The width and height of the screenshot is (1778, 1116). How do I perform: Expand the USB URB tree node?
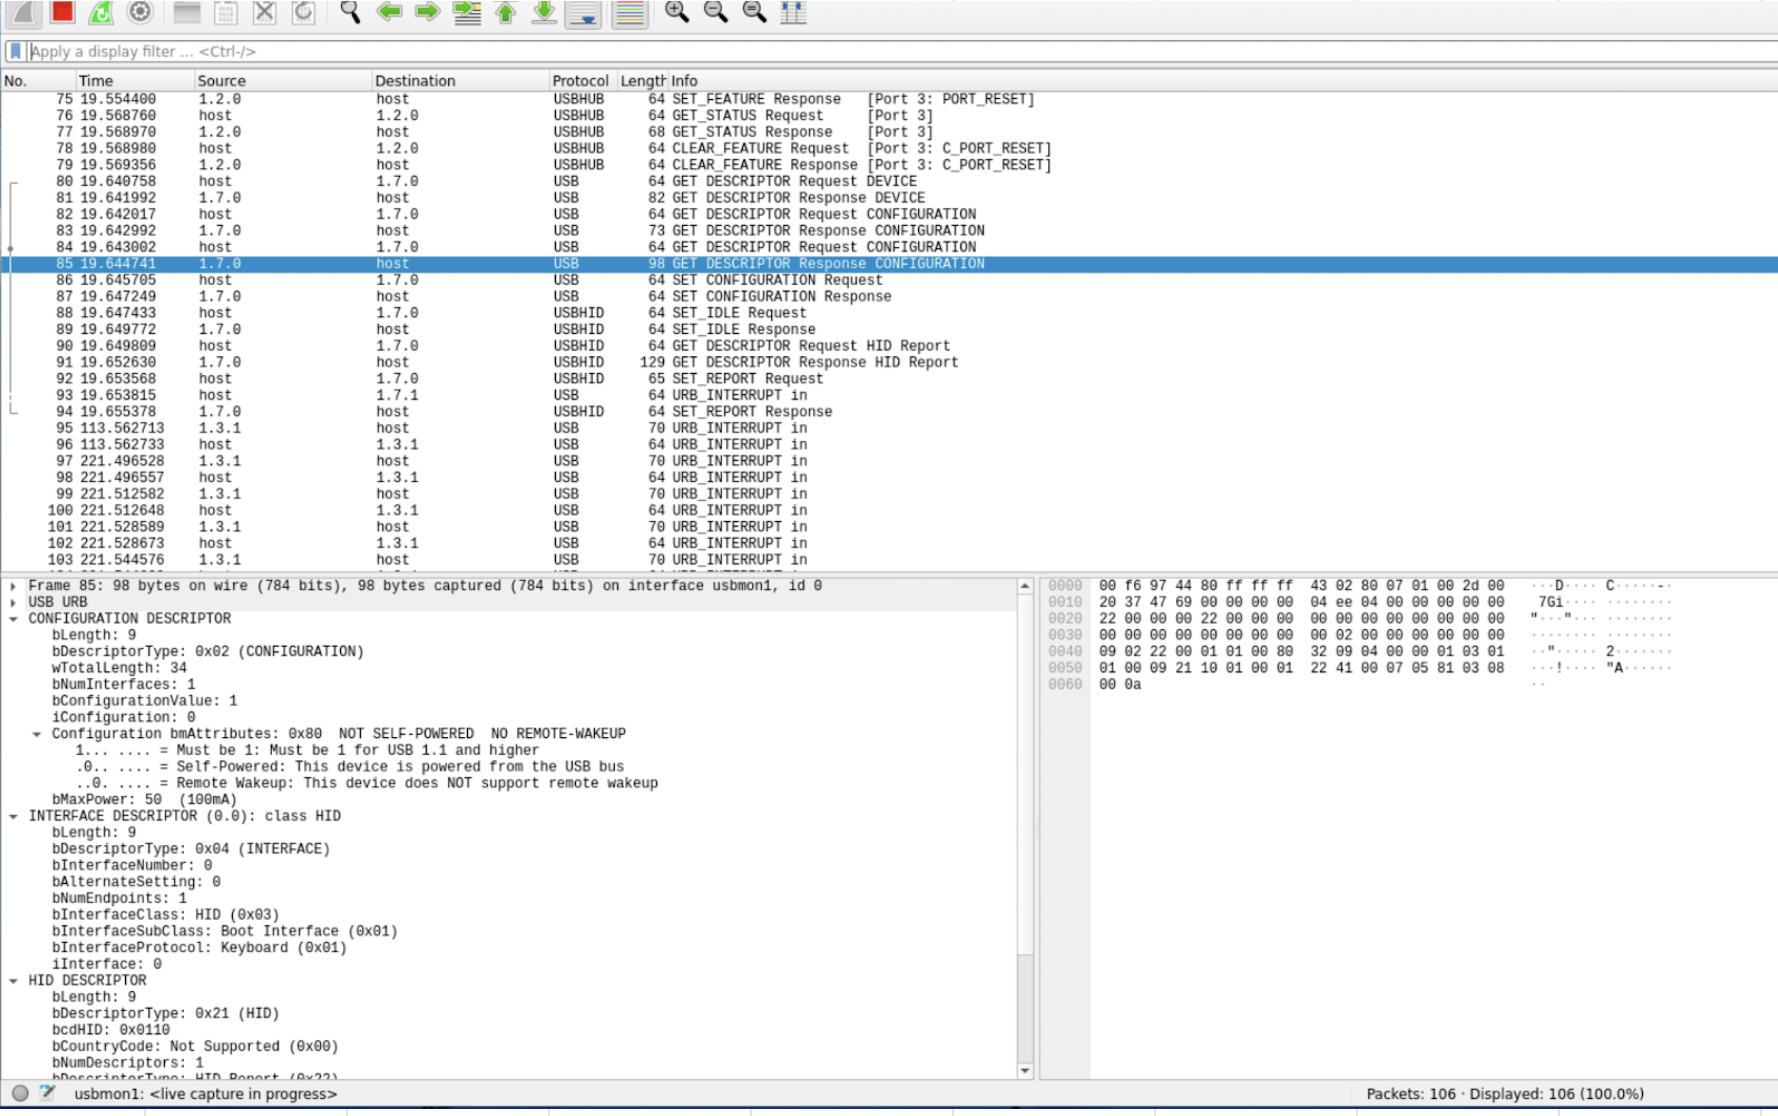[13, 602]
